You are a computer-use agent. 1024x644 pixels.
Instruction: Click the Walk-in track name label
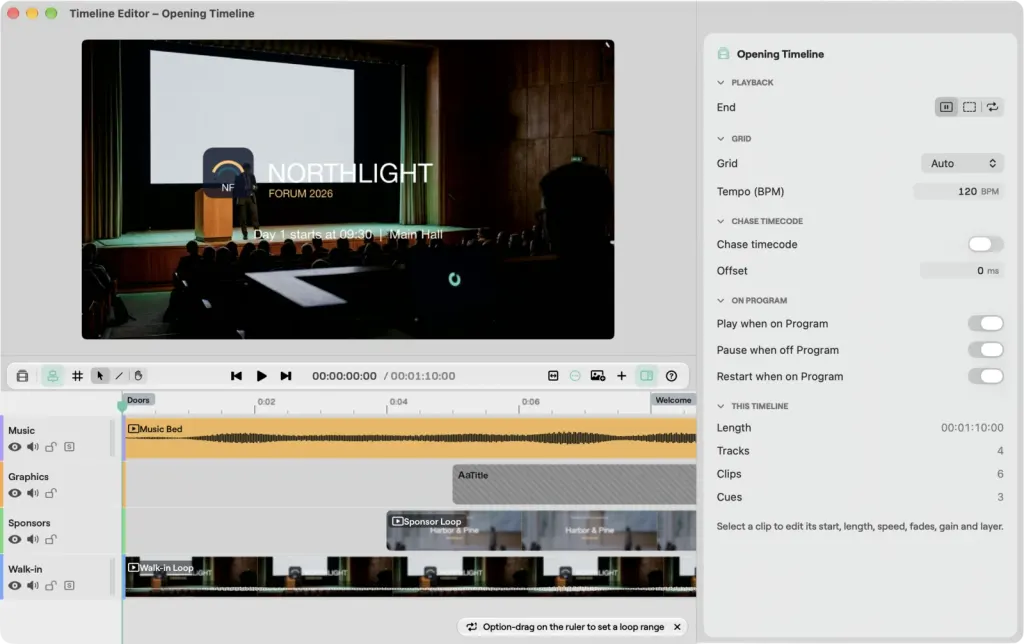pos(25,570)
